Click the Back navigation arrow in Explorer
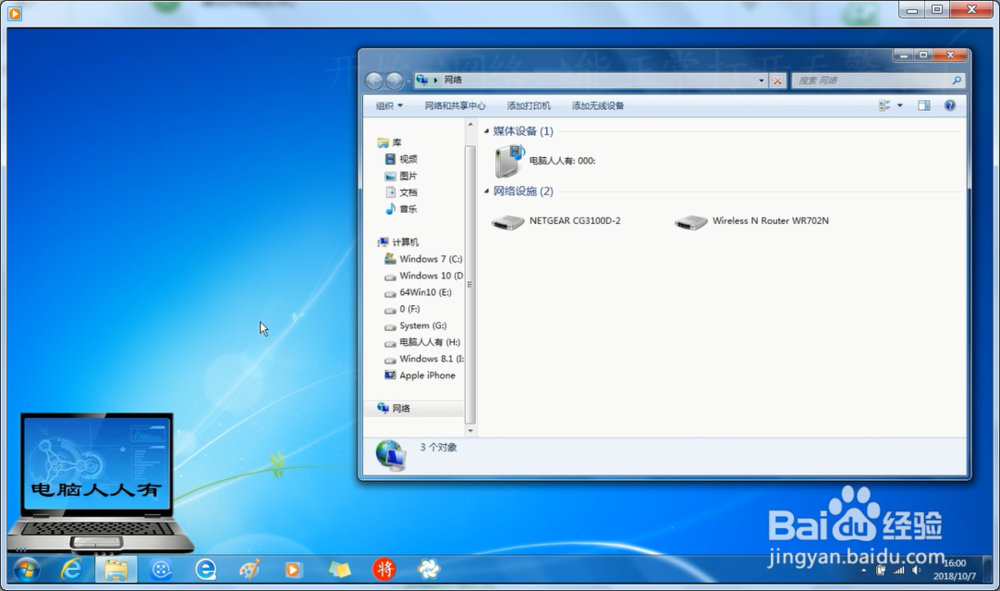The height and width of the screenshot is (591, 1000). (x=374, y=80)
